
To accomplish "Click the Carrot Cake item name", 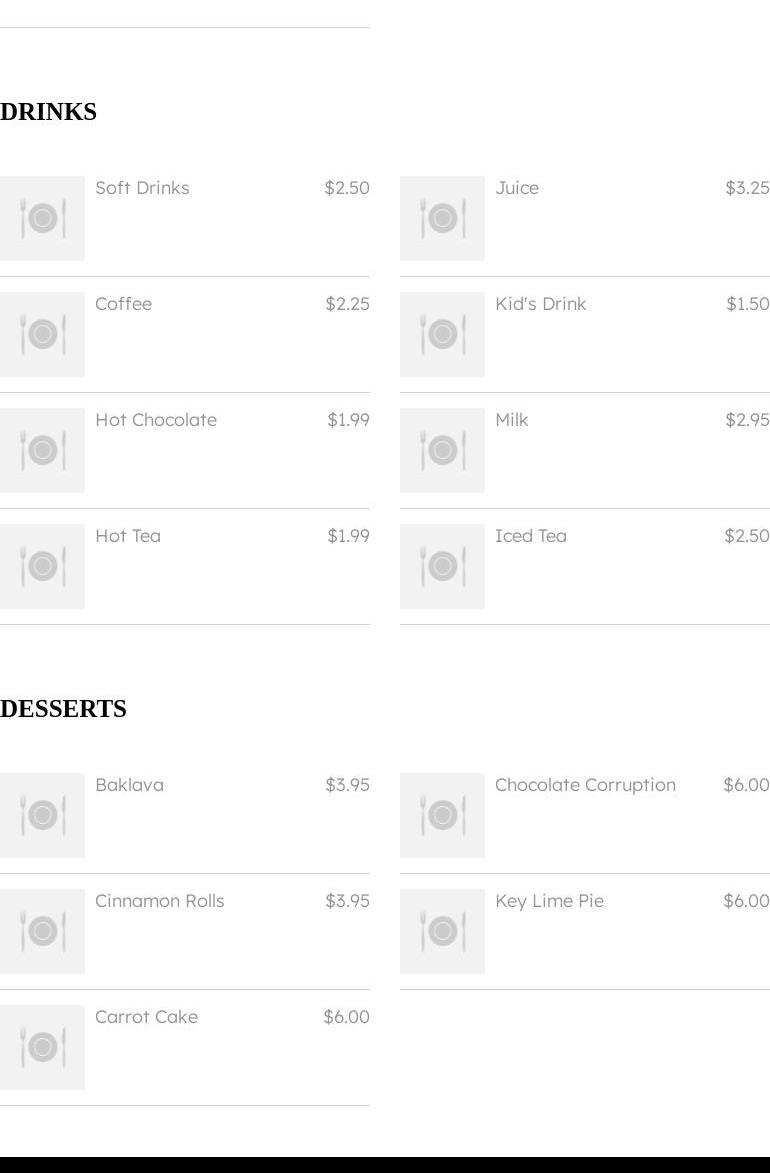I will pos(147,1017).
